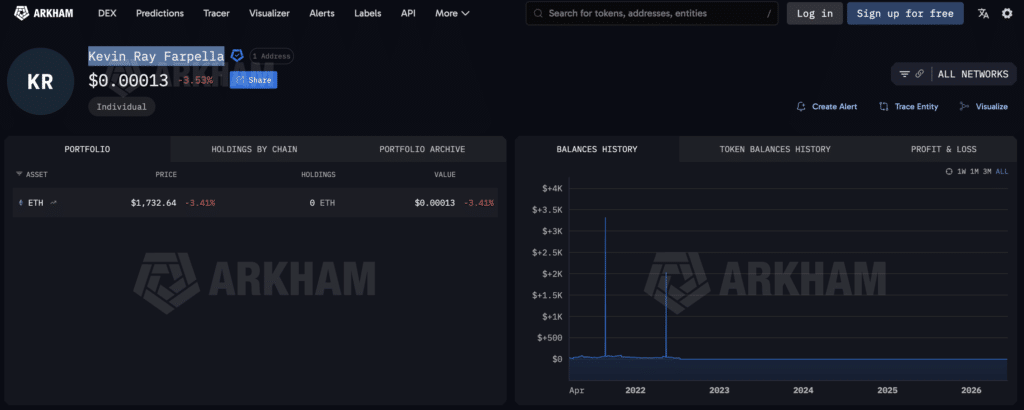Click the bell icon for Create Alert

801,106
